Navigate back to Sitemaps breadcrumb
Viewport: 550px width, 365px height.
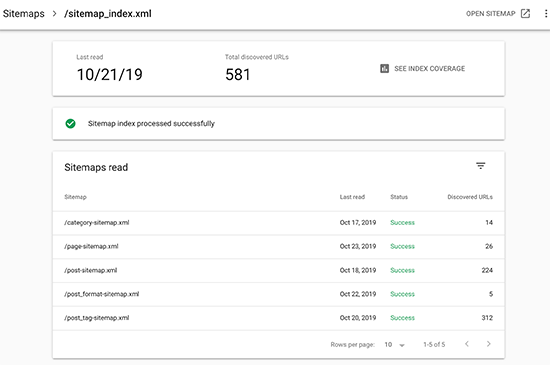pyautogui.click(x=24, y=14)
